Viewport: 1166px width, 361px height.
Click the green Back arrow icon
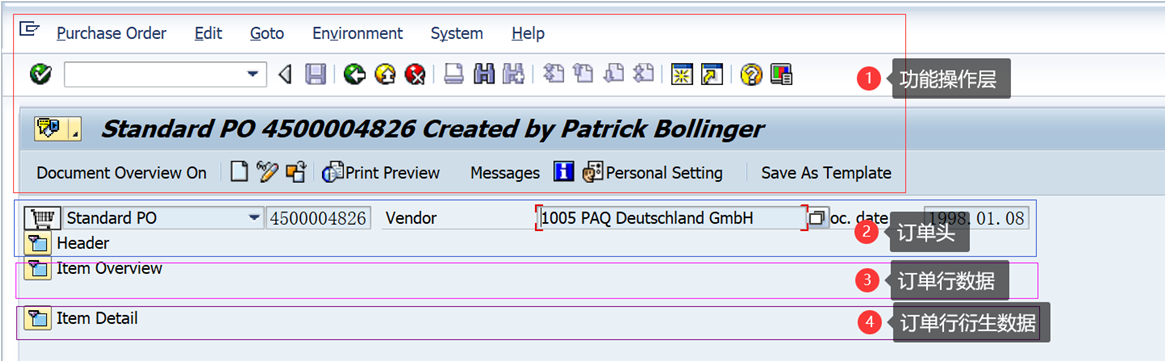point(355,74)
